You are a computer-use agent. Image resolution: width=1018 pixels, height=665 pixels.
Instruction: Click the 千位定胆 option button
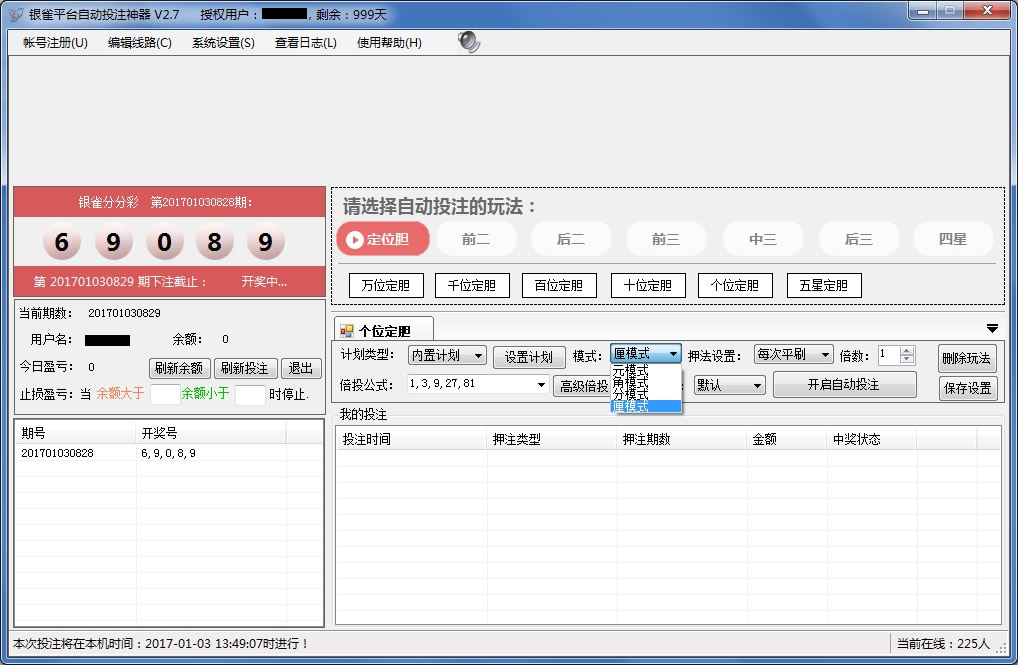click(x=472, y=285)
